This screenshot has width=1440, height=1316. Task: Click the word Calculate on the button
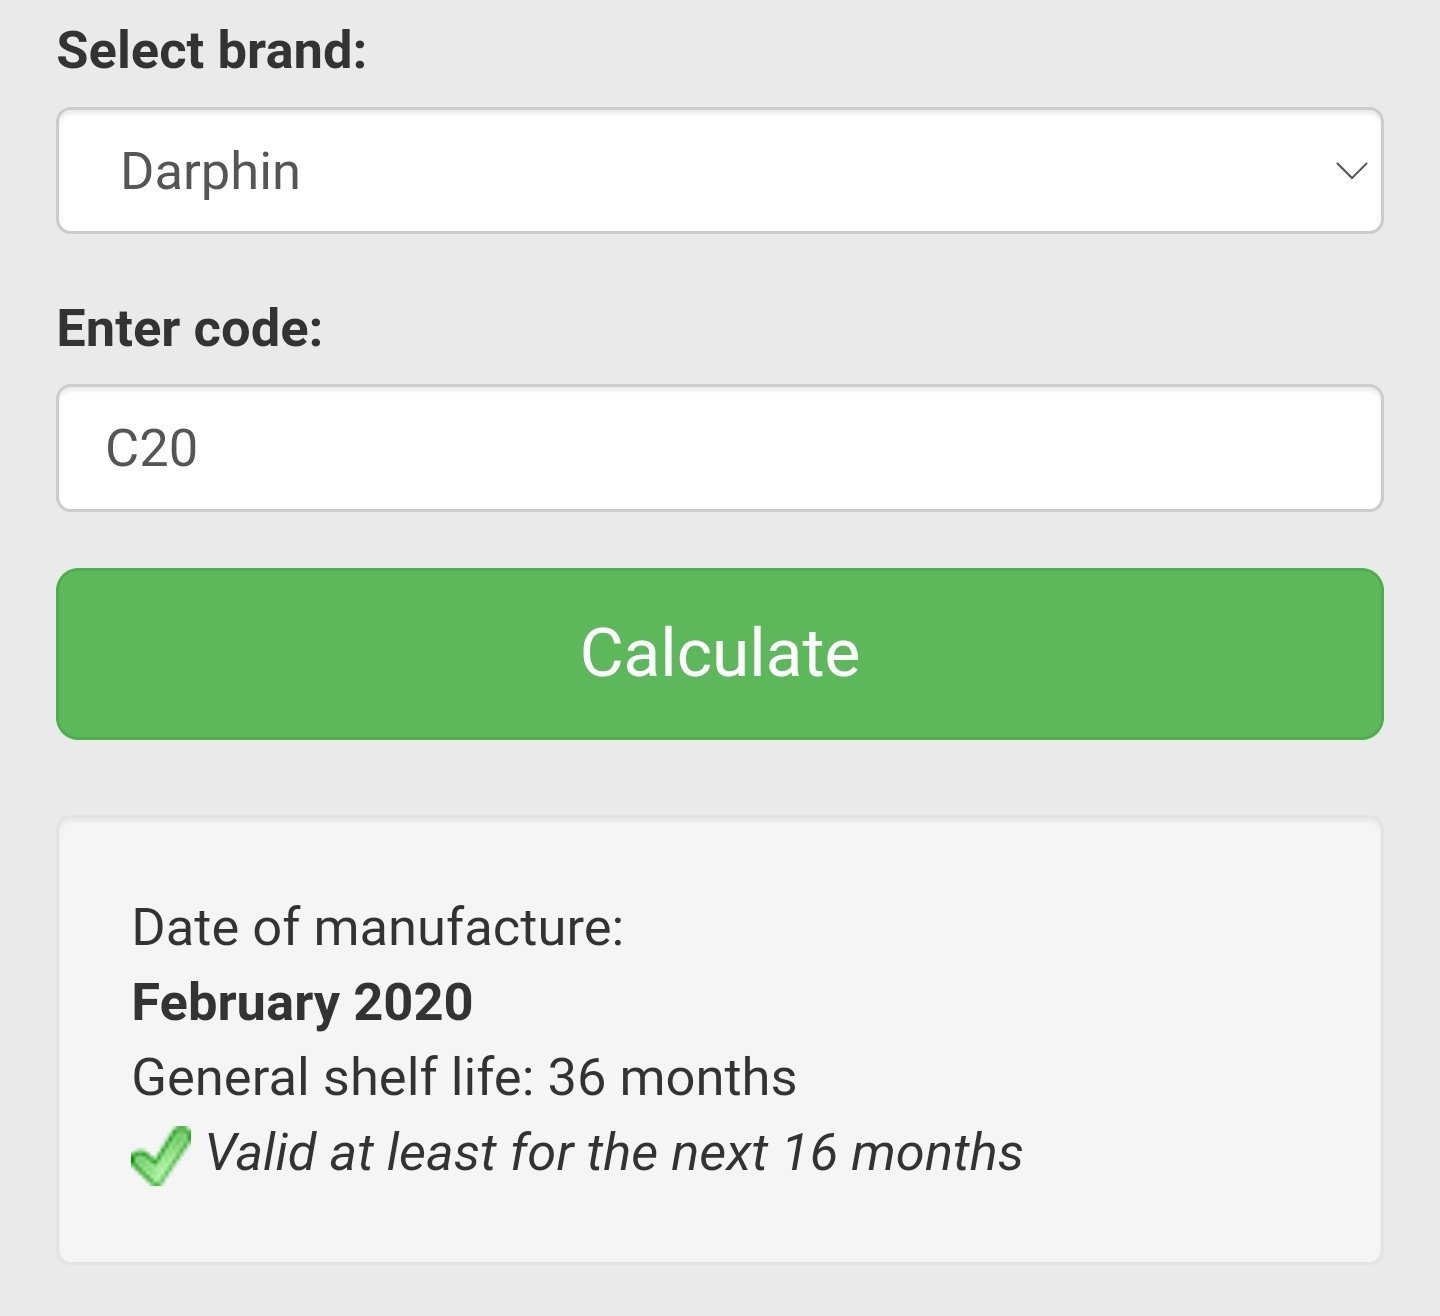click(x=720, y=653)
